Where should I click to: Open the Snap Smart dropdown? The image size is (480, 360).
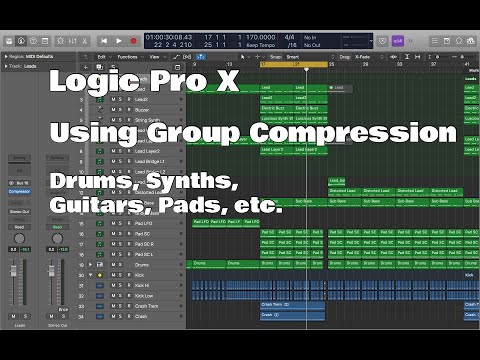310,57
